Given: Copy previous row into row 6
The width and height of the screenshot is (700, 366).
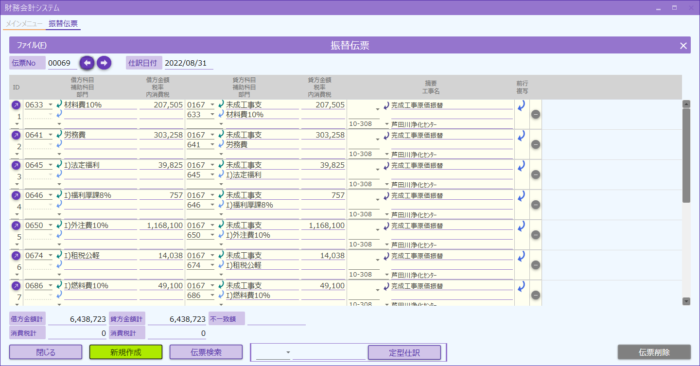Looking at the screenshot, I should click(x=521, y=256).
